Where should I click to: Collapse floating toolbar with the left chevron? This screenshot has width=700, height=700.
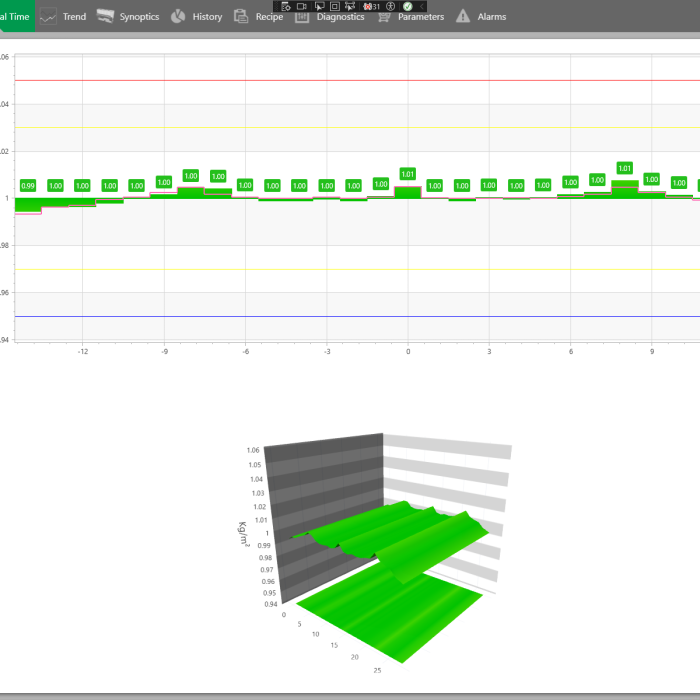point(423,6)
